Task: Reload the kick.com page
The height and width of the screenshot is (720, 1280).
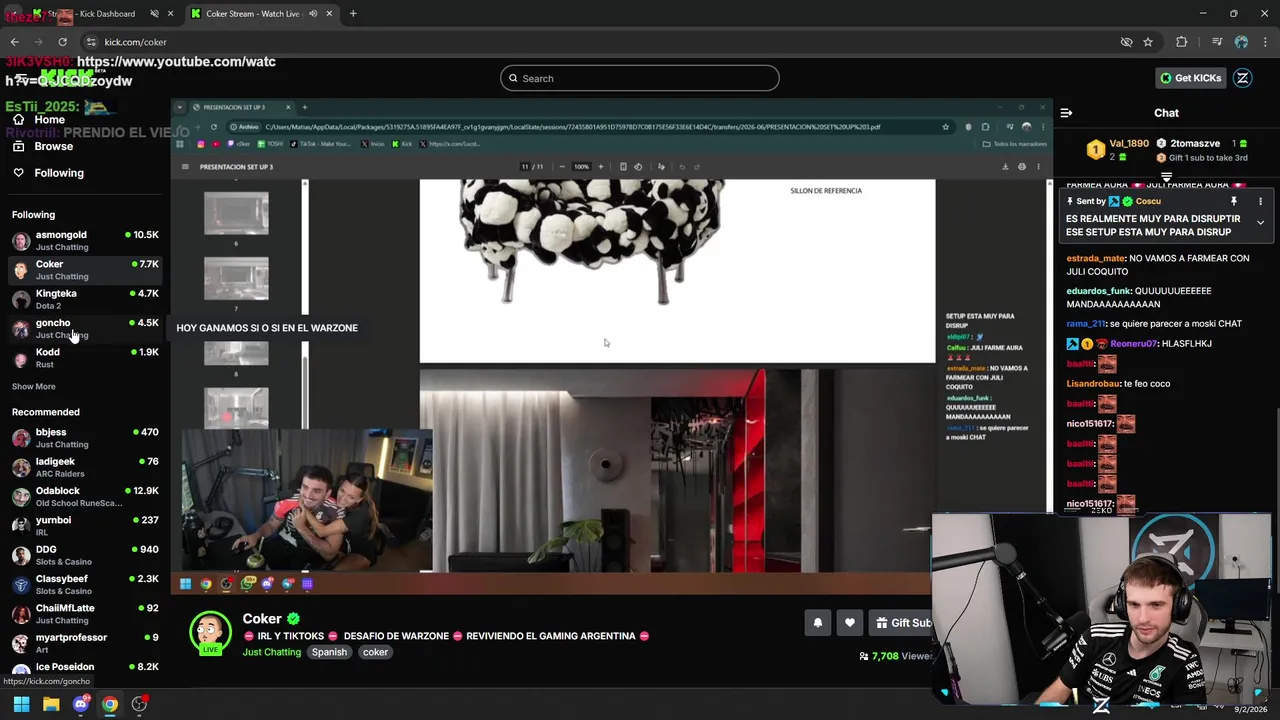Action: click(62, 42)
